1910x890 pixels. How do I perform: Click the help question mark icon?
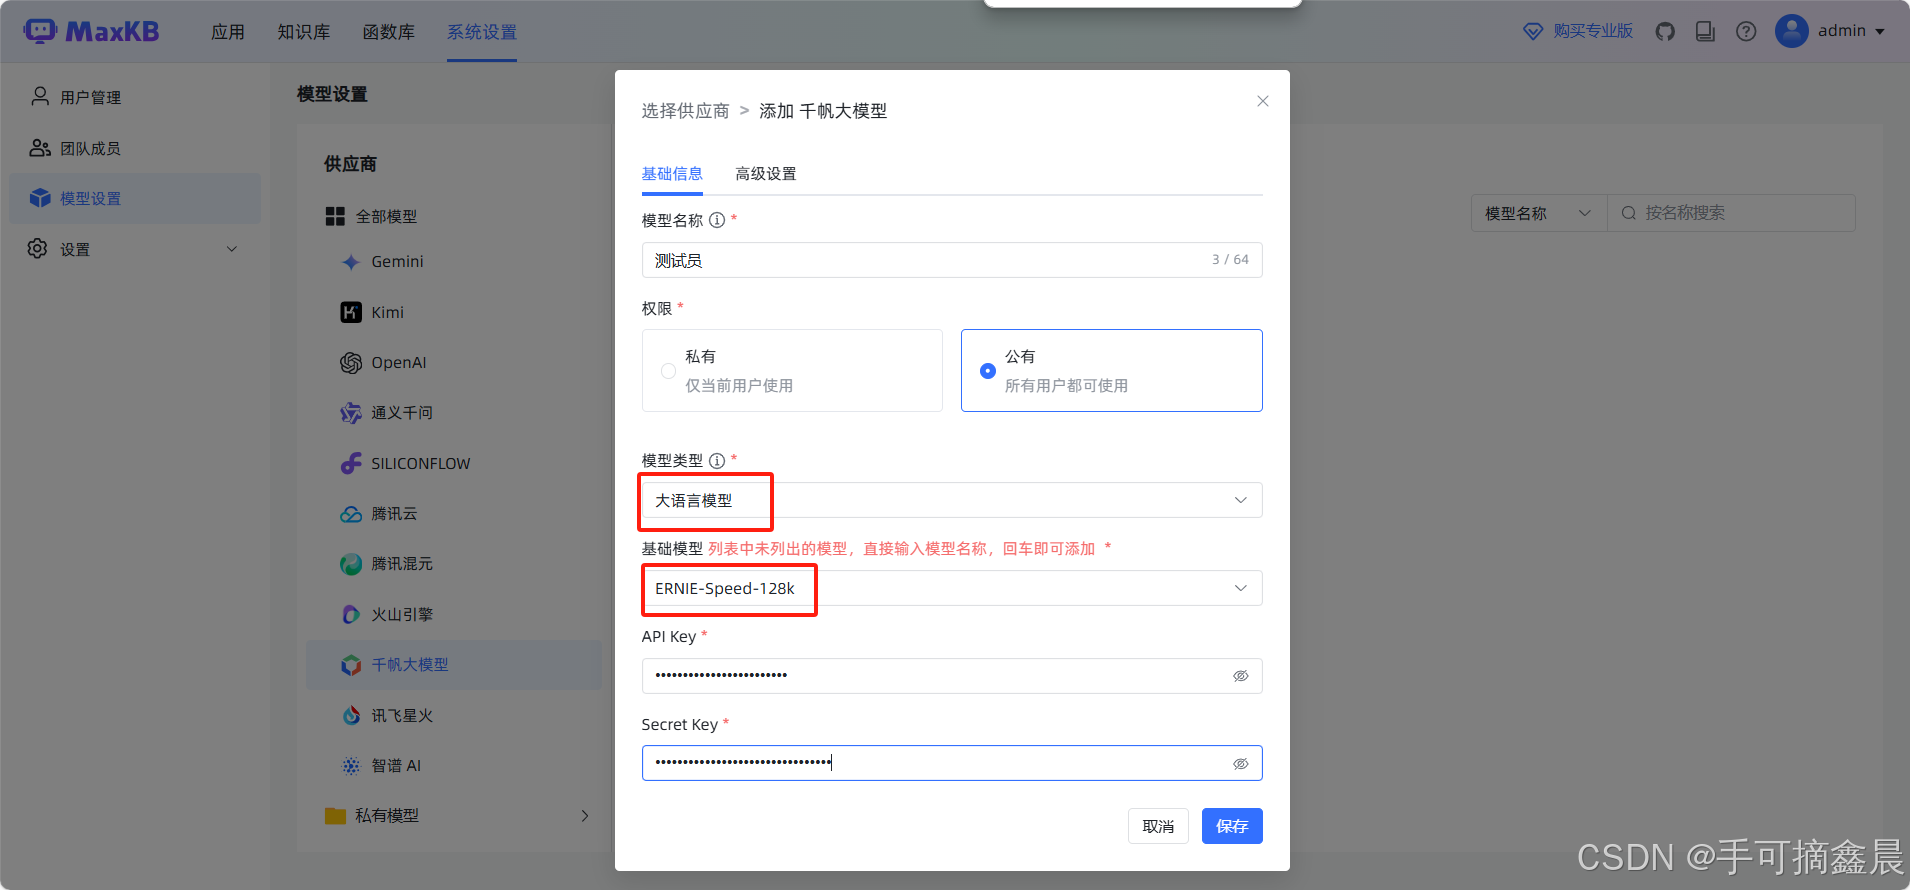(x=1746, y=31)
